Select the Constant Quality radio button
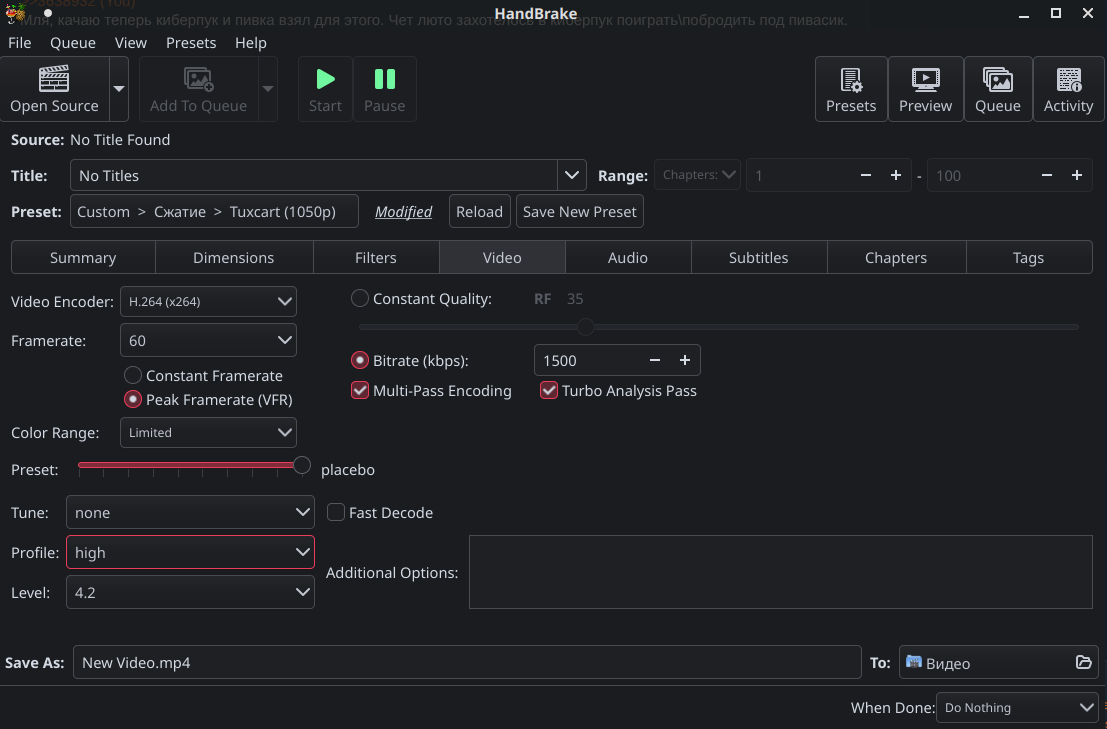The height and width of the screenshot is (729, 1107). click(360, 299)
